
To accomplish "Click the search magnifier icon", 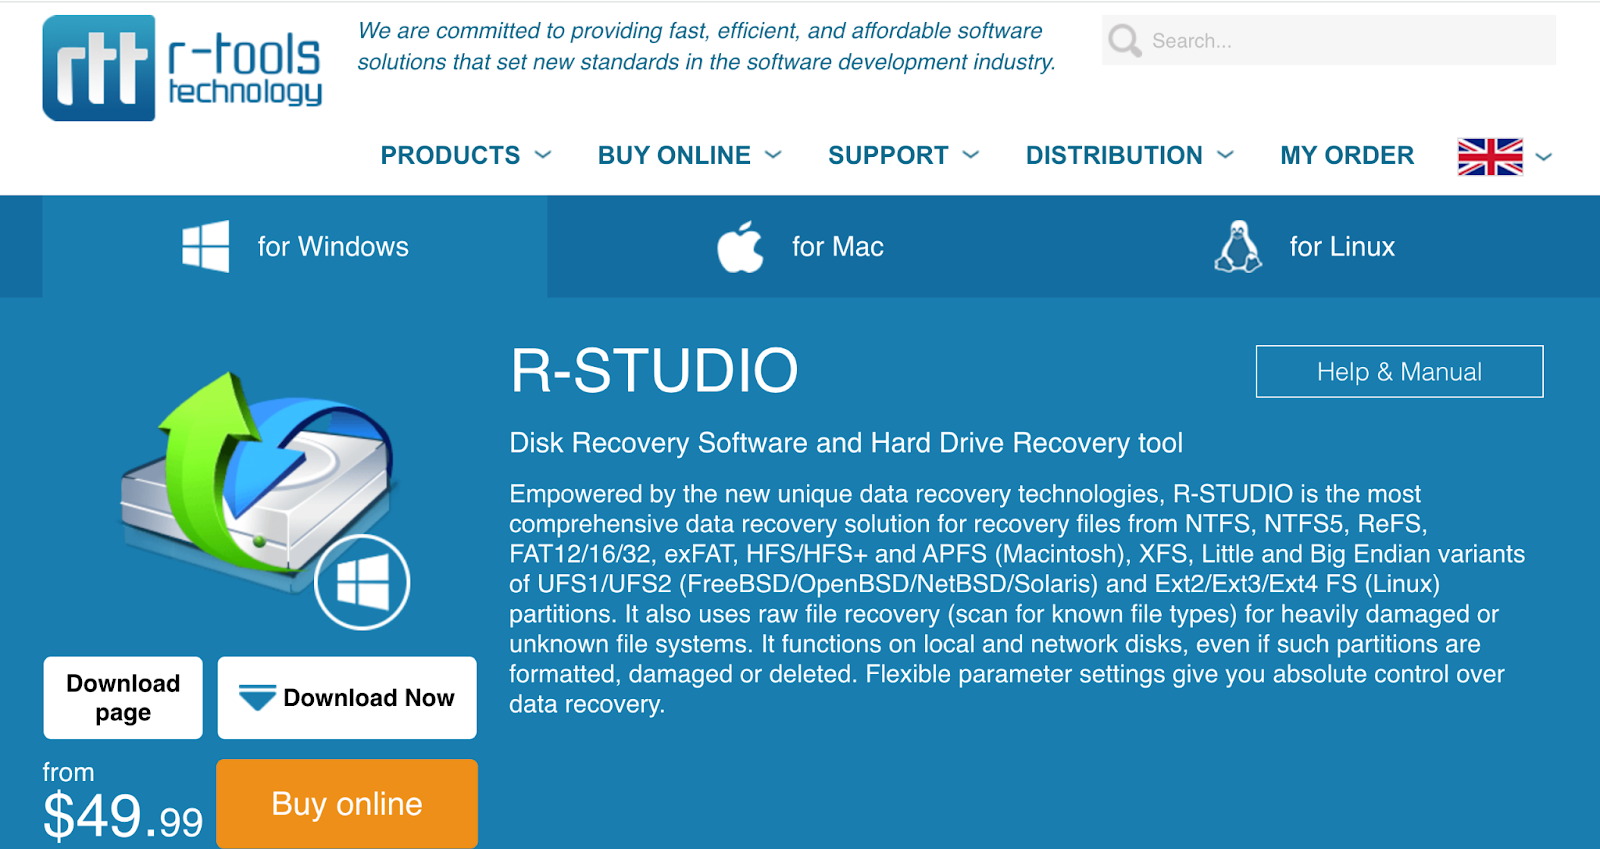I will click(x=1125, y=41).
